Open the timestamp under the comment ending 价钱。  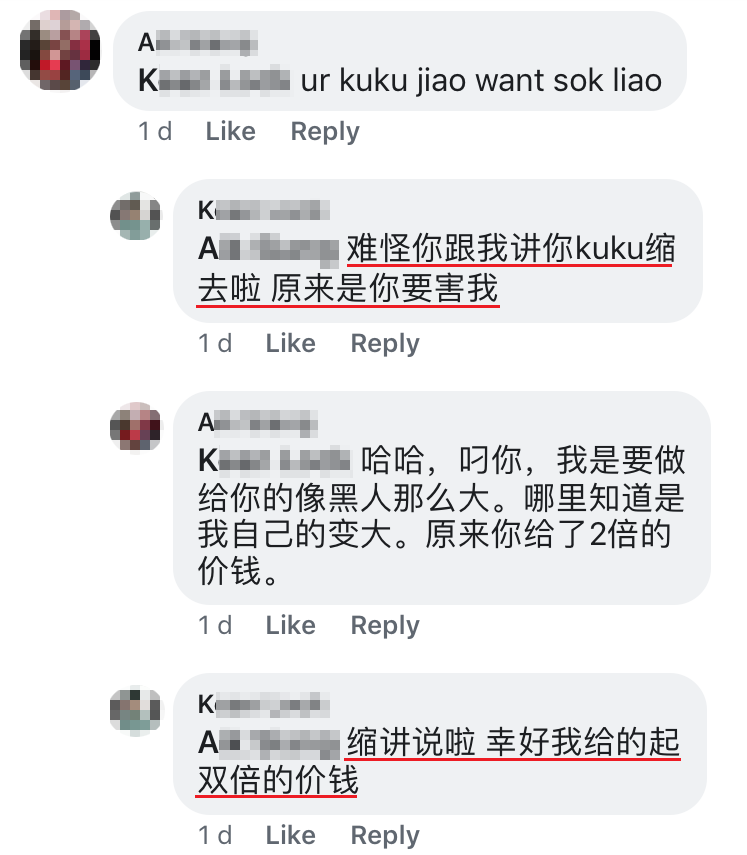point(215,625)
